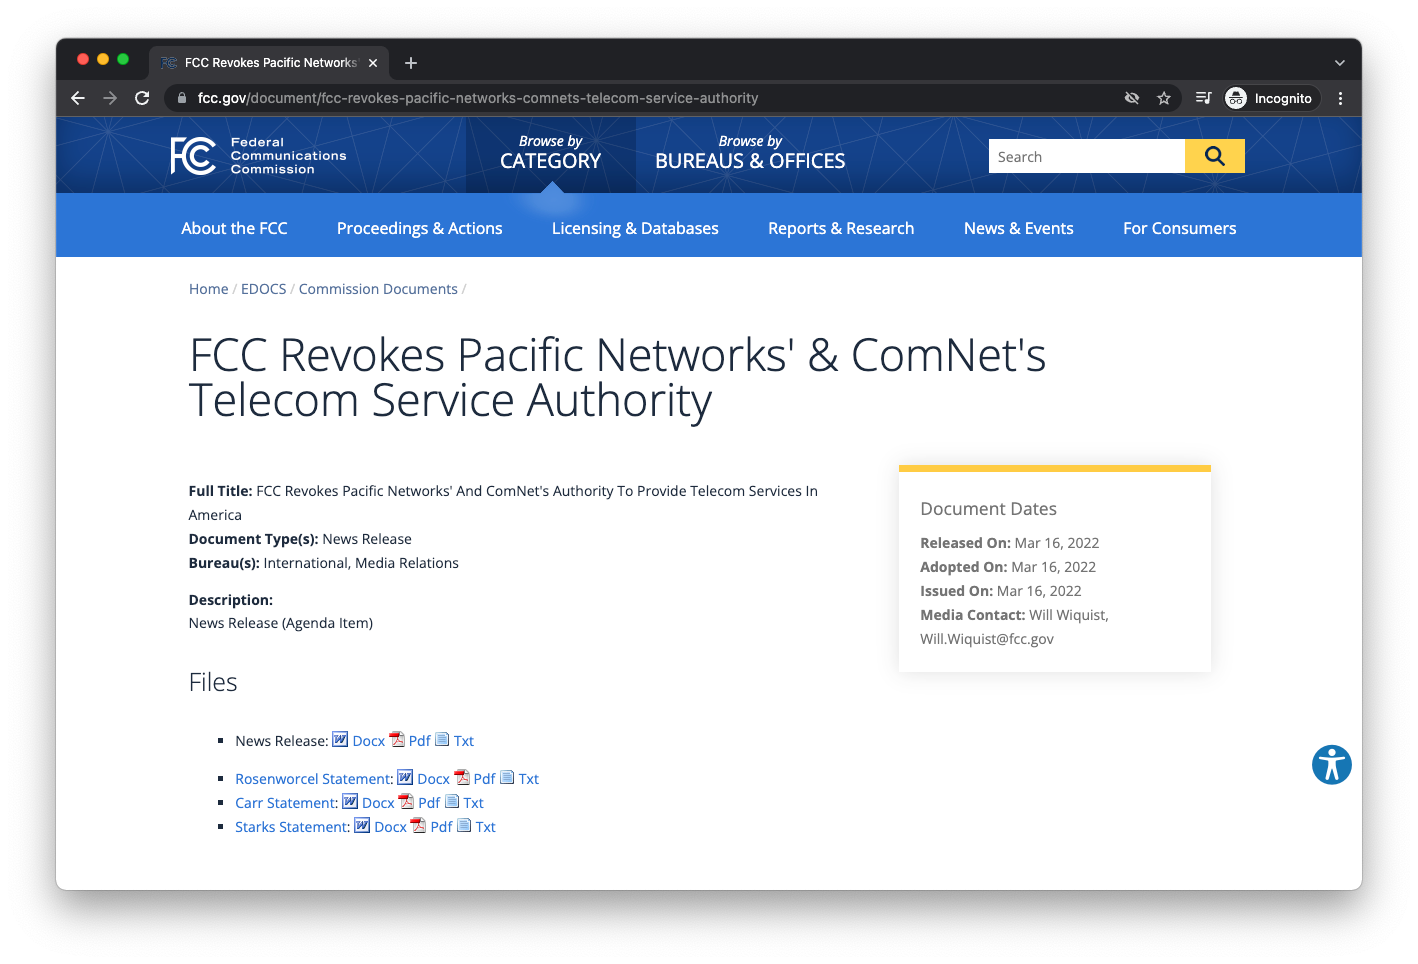Open the Reports & Research menu

[841, 228]
